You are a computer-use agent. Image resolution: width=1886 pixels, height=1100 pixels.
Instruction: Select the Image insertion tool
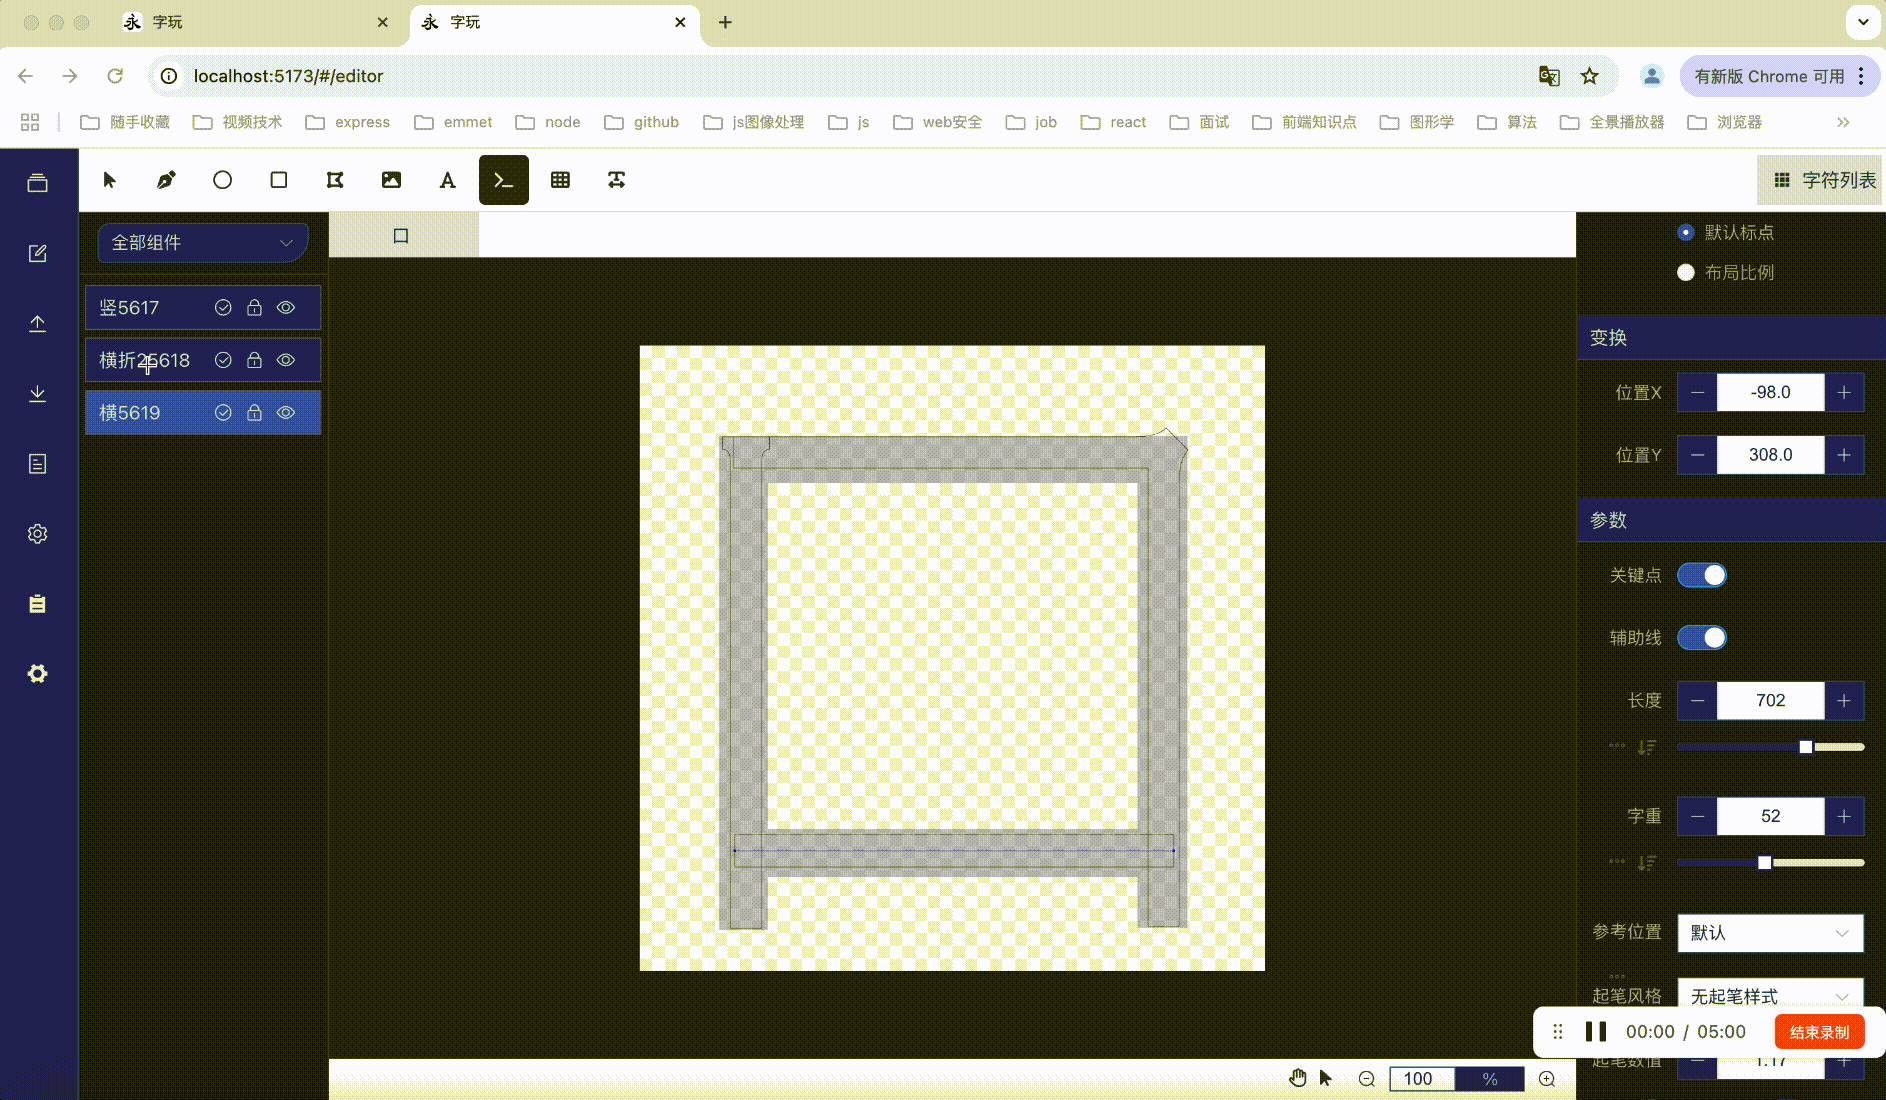click(390, 180)
